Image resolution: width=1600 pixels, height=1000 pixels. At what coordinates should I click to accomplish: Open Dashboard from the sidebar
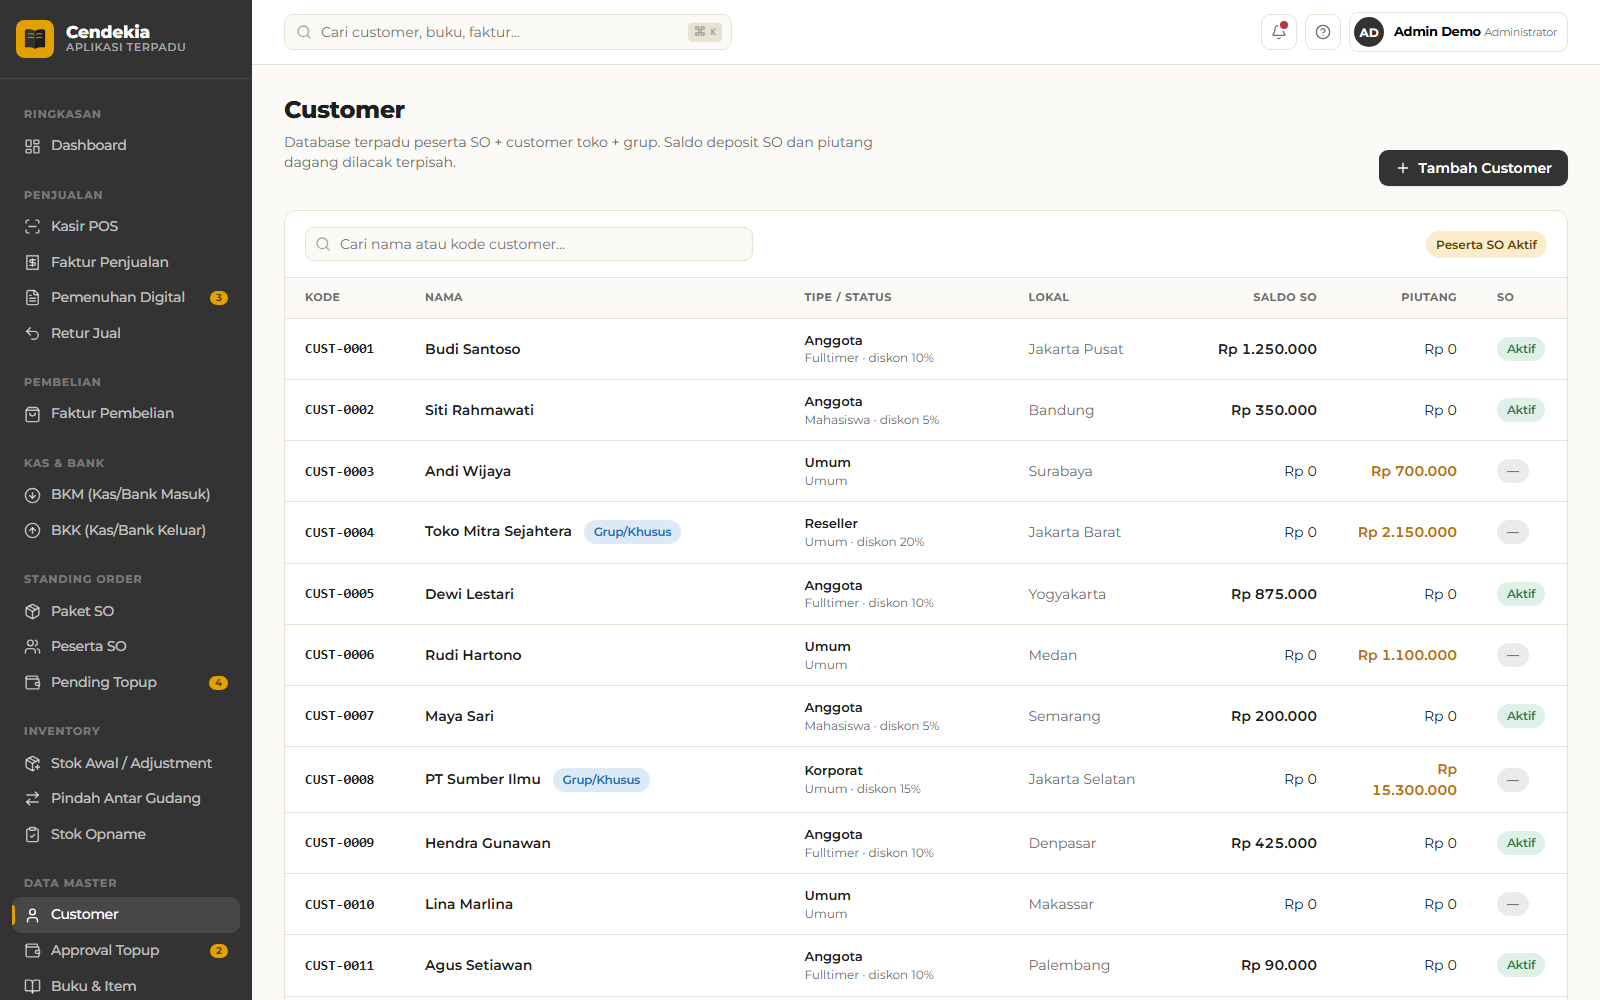(126, 146)
